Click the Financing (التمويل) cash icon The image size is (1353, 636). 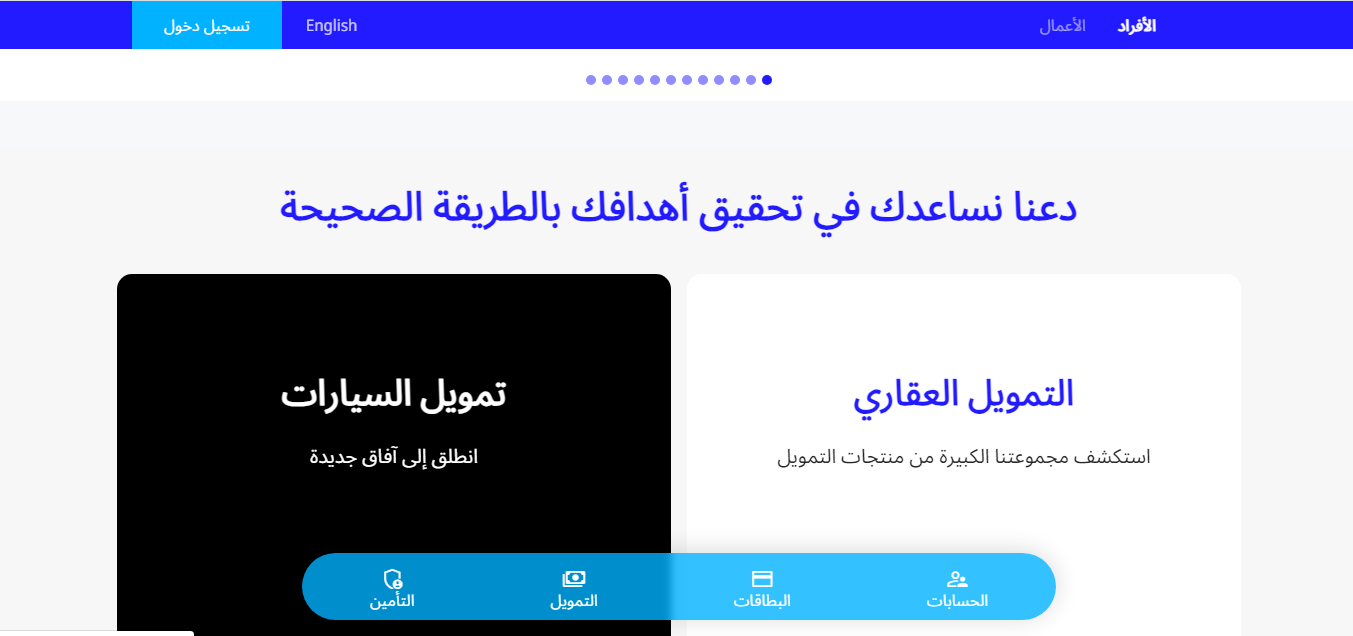click(574, 579)
